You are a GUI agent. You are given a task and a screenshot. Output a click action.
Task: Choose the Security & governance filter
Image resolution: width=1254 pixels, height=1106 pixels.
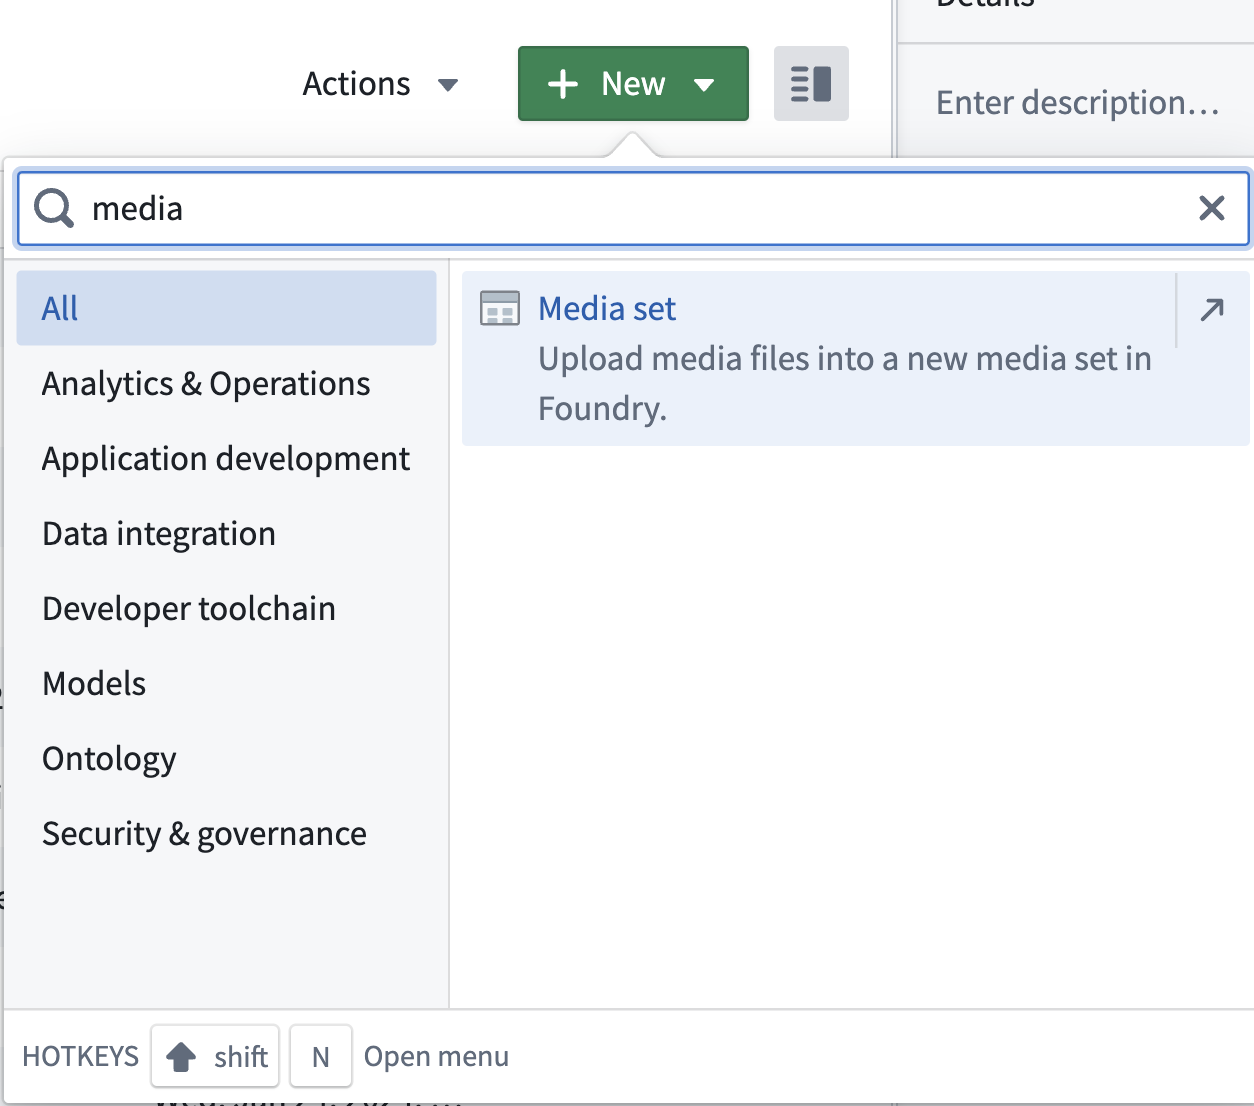click(204, 833)
